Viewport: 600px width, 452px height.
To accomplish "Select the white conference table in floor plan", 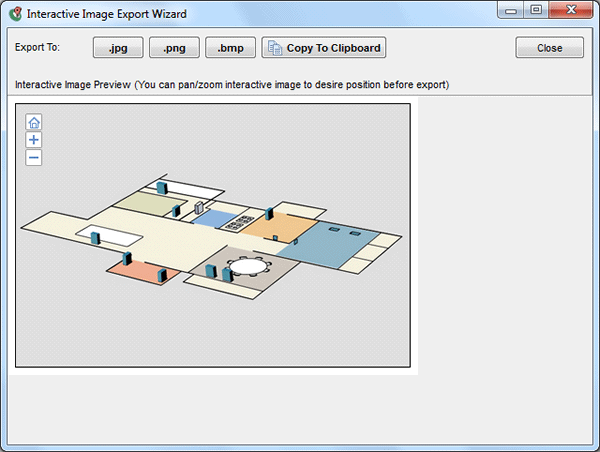I will tap(249, 266).
